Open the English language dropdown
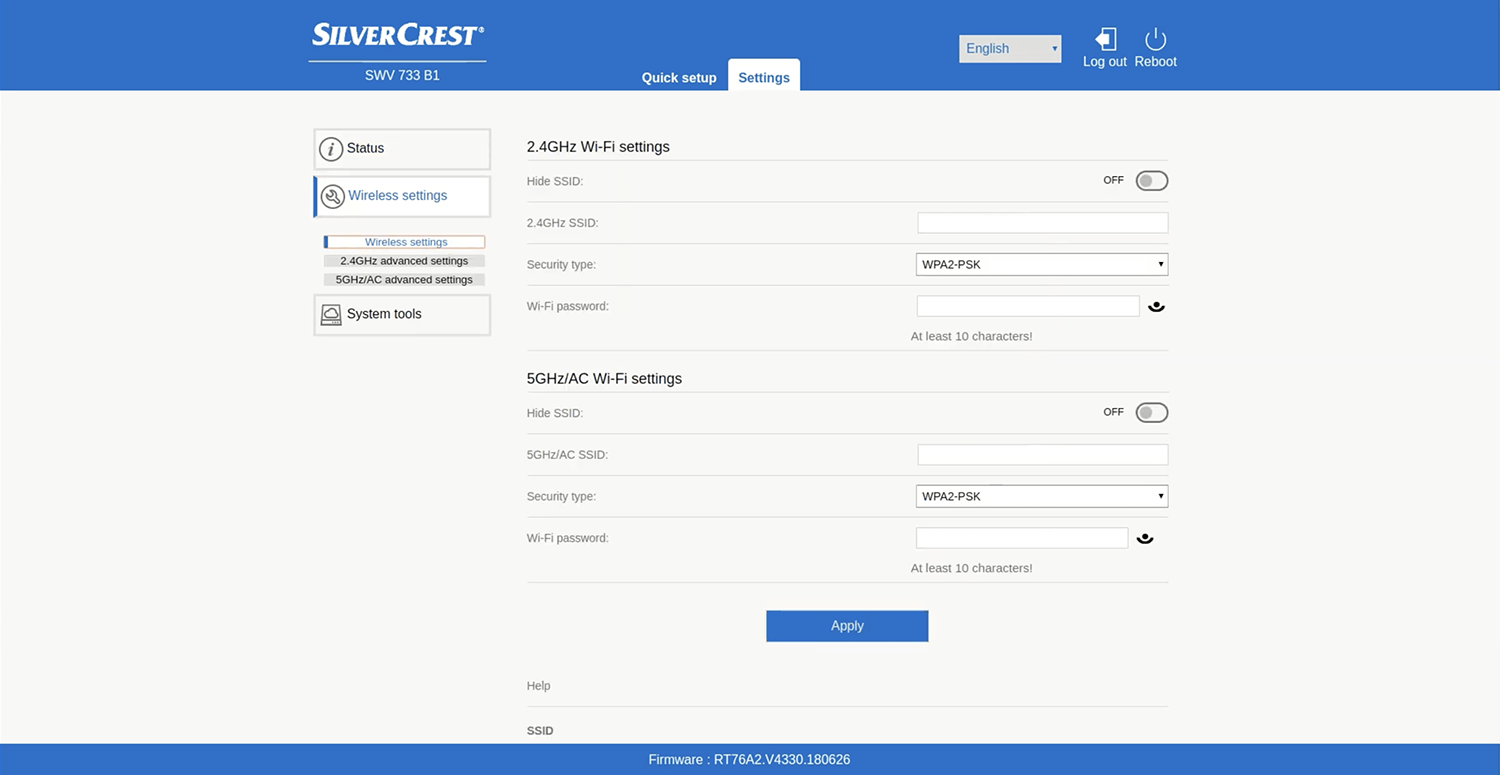1500x775 pixels. point(1010,49)
